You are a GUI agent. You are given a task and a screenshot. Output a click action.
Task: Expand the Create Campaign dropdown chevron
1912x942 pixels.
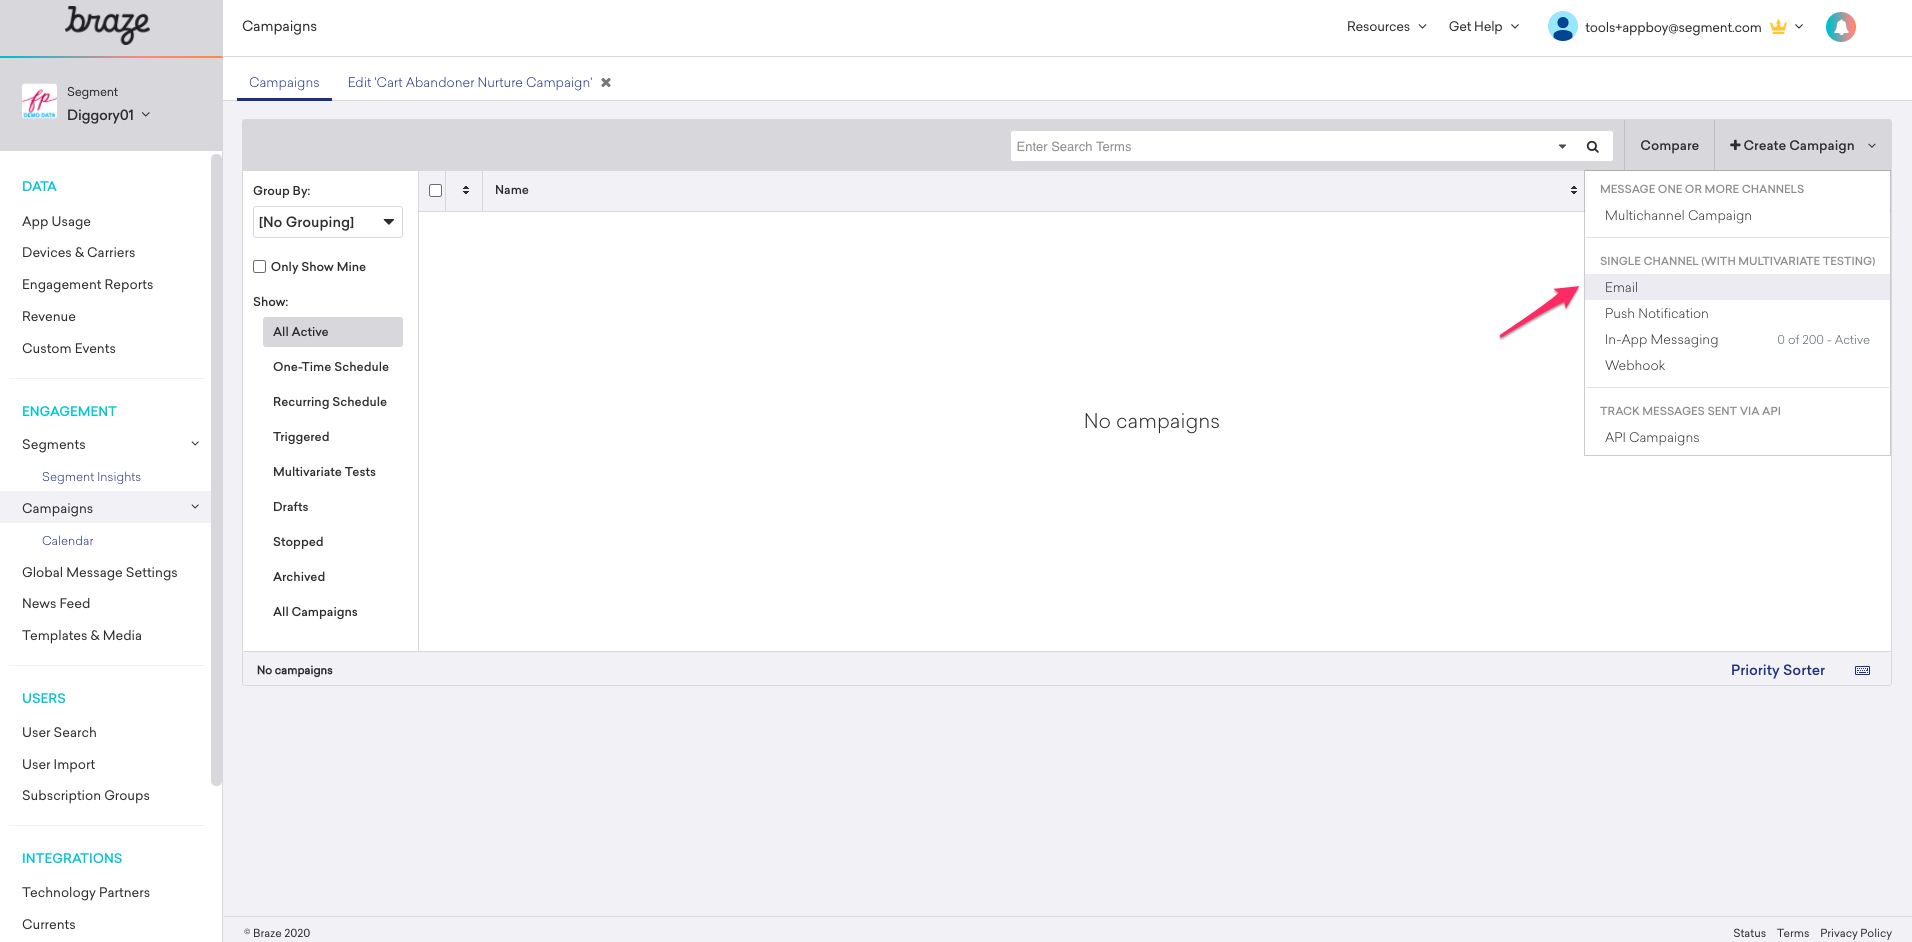tap(1872, 145)
